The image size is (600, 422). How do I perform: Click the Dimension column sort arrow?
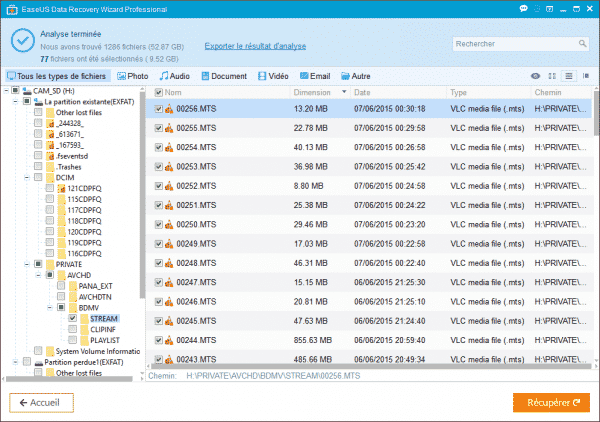[344, 92]
